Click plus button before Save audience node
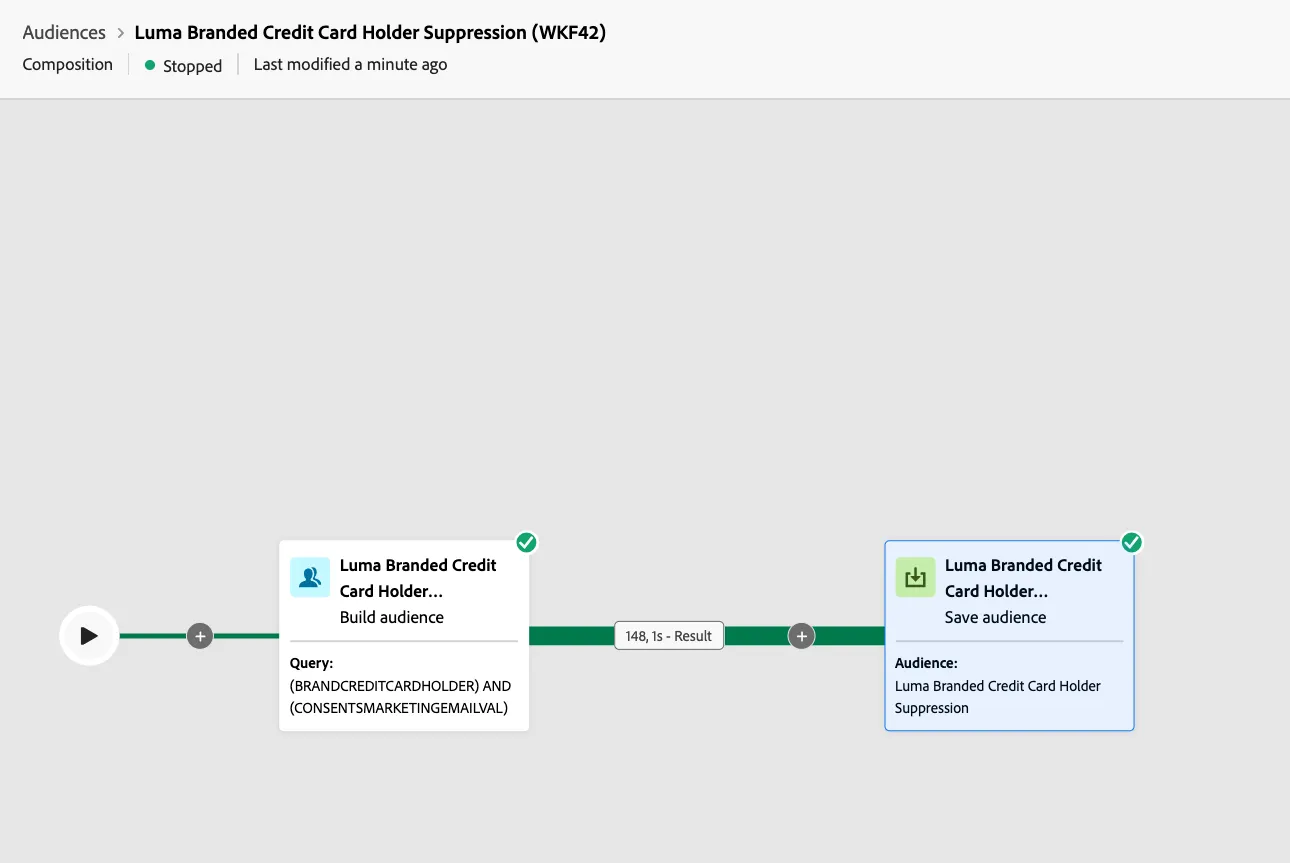Screen dimensions: 1290x863 [801, 635]
